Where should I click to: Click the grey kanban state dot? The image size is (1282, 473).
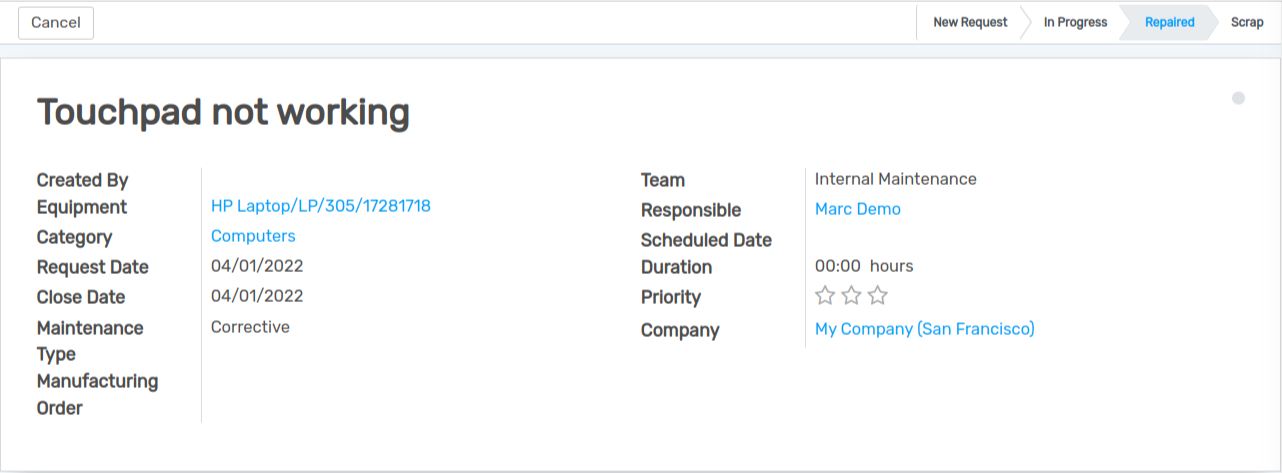(x=1238, y=98)
